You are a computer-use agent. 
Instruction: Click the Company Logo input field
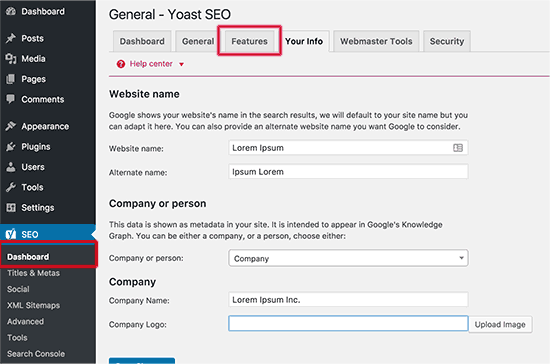click(348, 323)
